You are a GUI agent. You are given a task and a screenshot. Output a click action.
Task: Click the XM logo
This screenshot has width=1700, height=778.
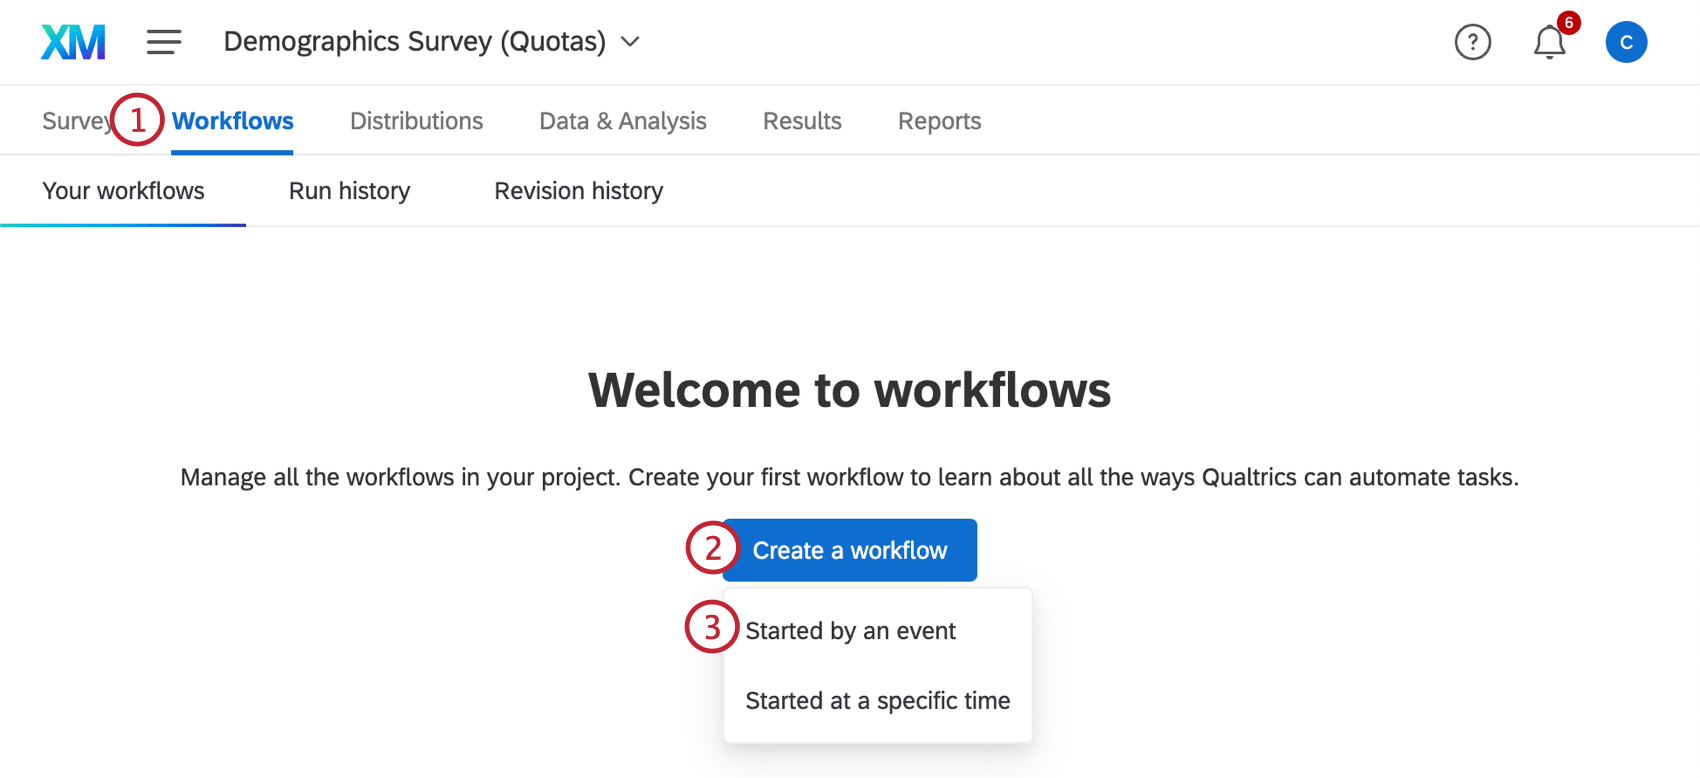[71, 41]
